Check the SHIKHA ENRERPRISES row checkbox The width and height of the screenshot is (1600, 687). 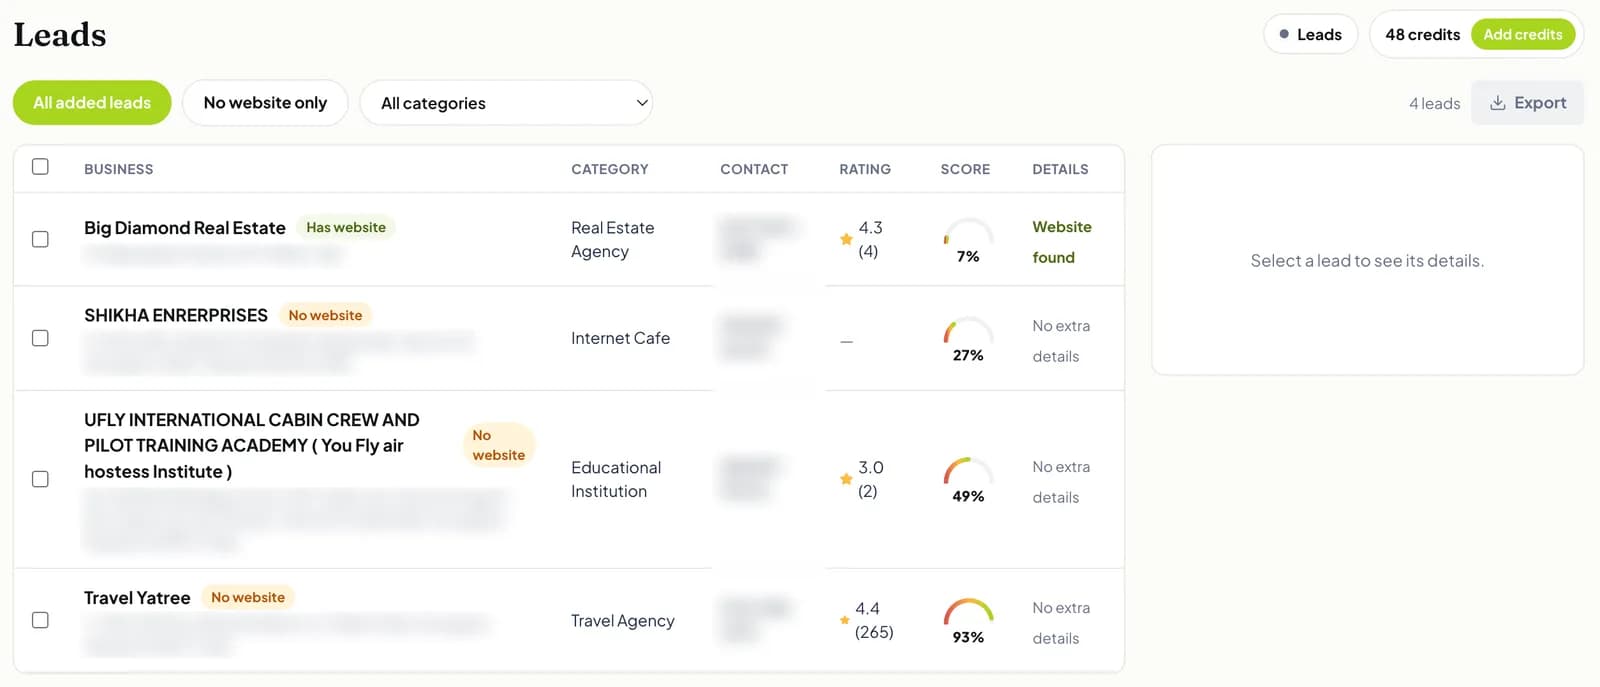pos(40,338)
